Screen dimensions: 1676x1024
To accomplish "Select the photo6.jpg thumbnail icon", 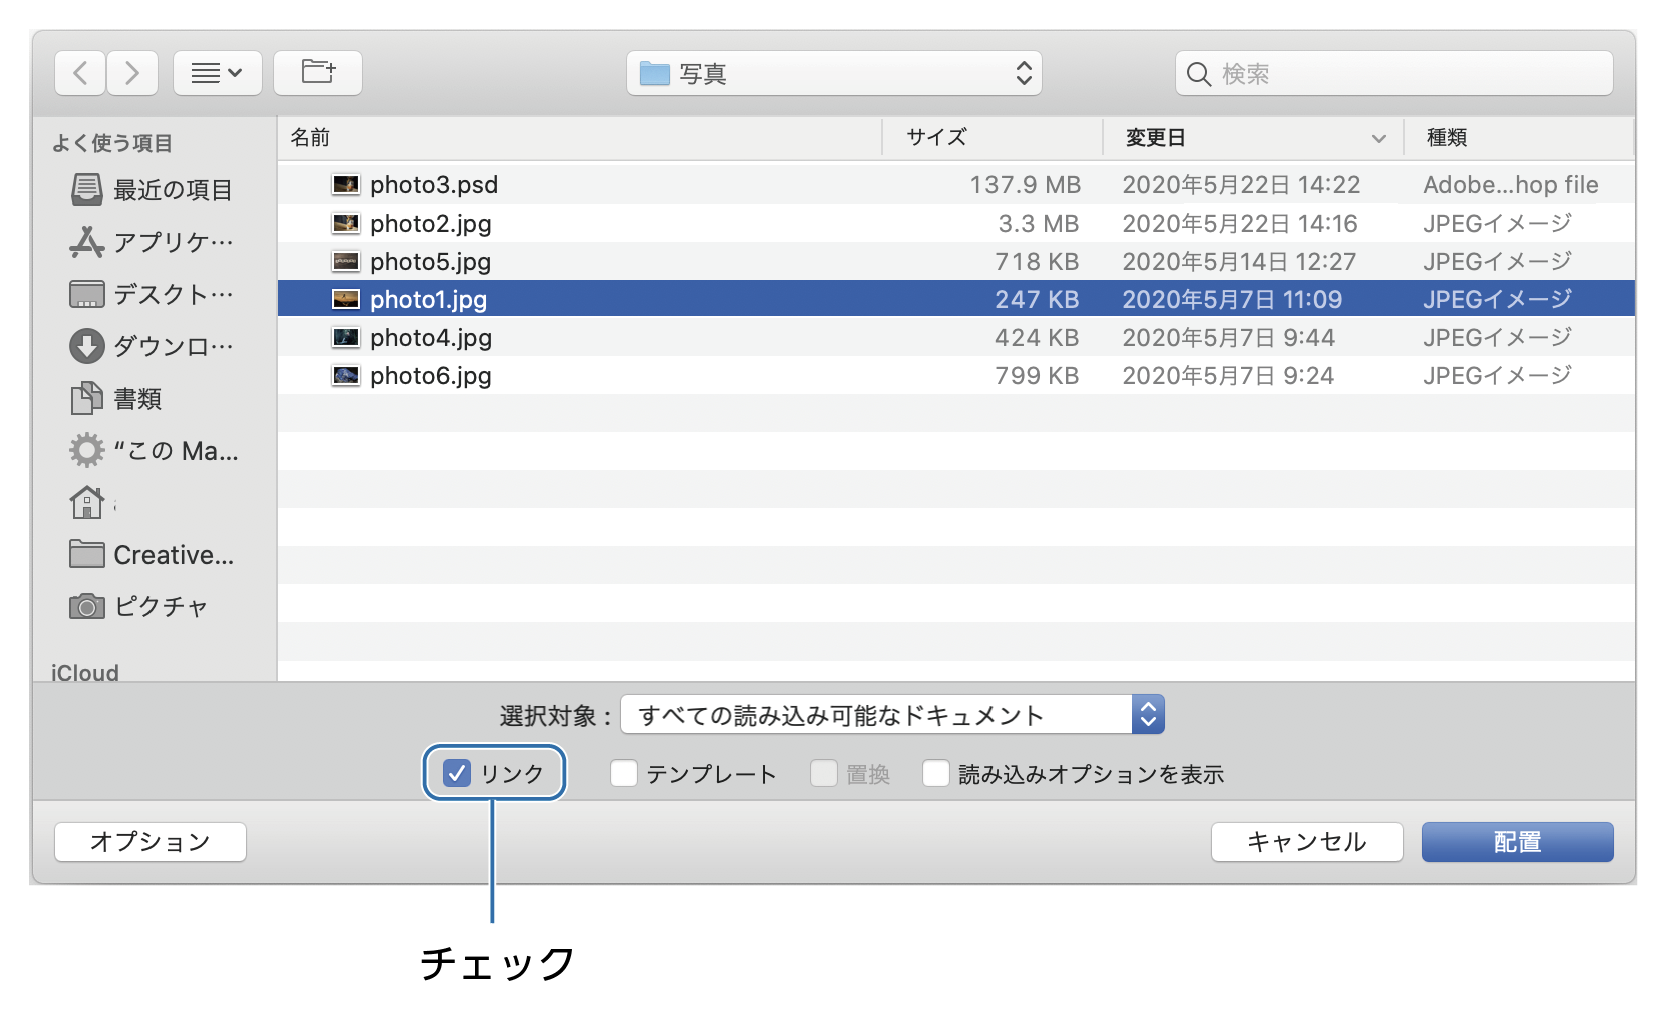I will [x=346, y=375].
